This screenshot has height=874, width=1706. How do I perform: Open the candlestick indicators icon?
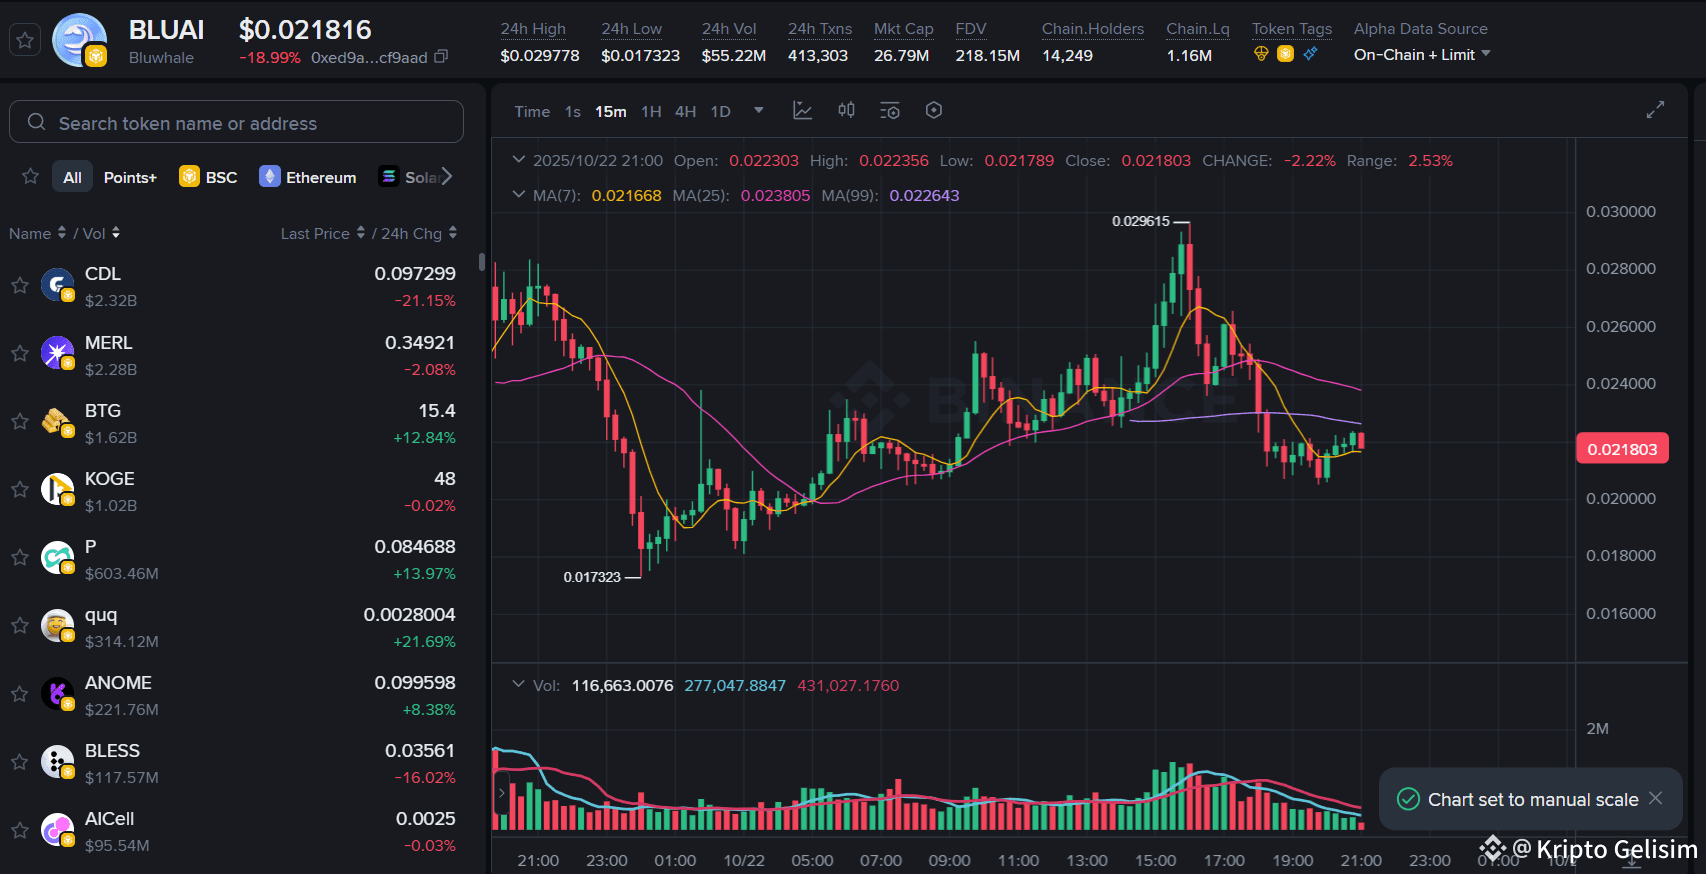pyautogui.click(x=846, y=111)
